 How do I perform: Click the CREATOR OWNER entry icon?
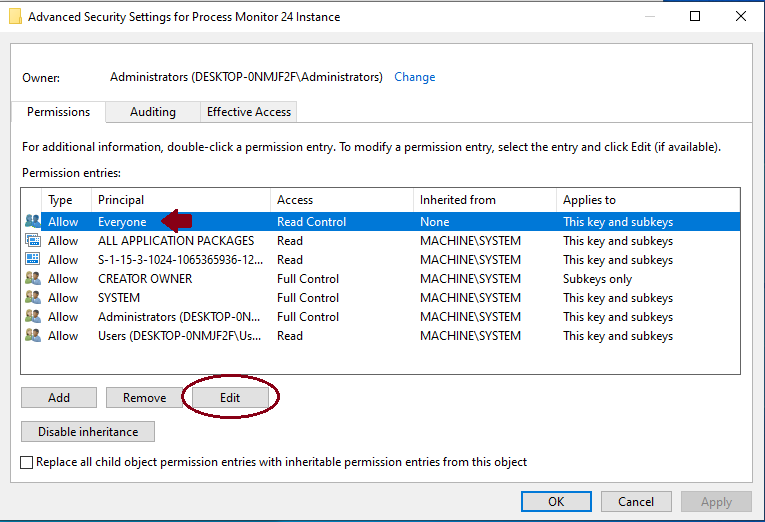[x=32, y=279]
